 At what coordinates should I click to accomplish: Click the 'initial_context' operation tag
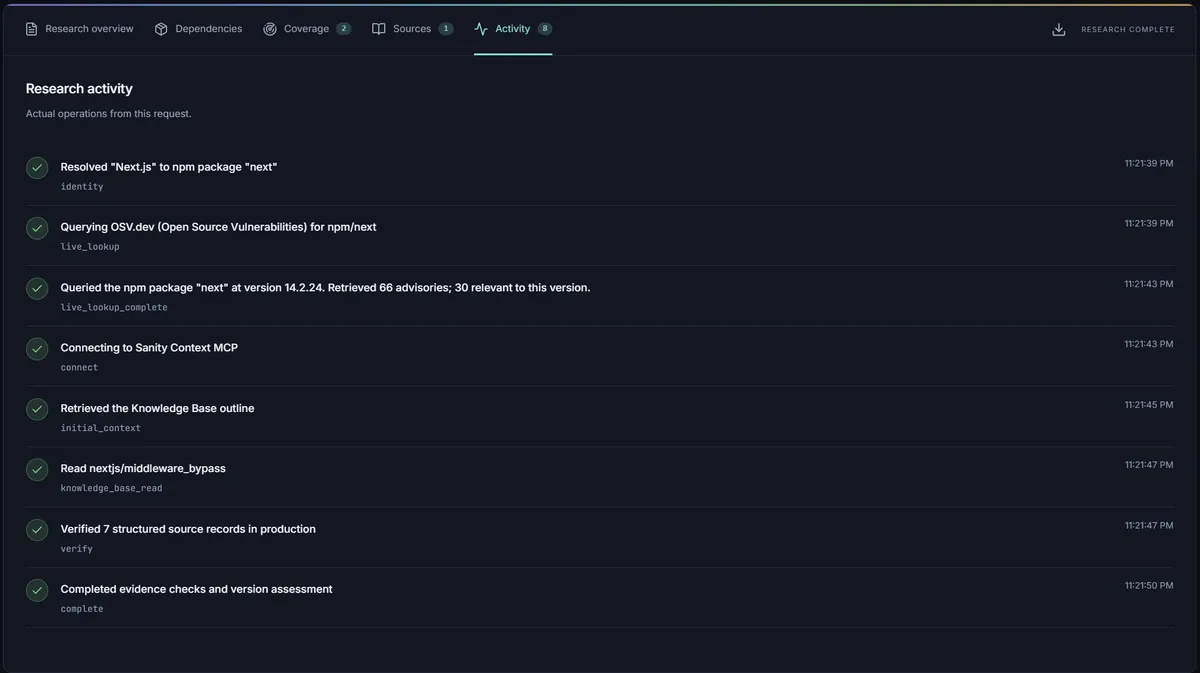[x=100, y=428]
